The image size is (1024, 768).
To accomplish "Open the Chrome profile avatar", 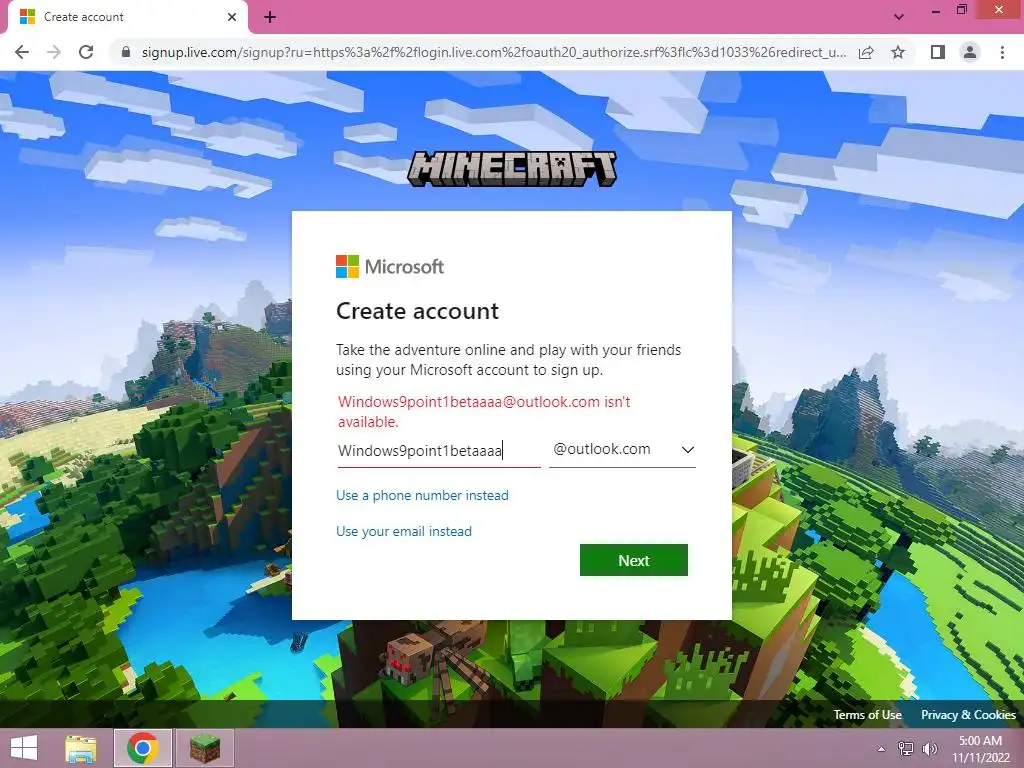I will tap(970, 52).
